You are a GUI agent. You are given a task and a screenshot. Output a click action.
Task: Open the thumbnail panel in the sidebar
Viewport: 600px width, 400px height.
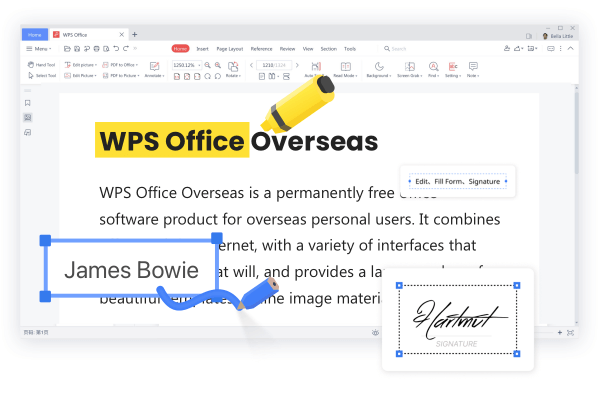point(28,118)
